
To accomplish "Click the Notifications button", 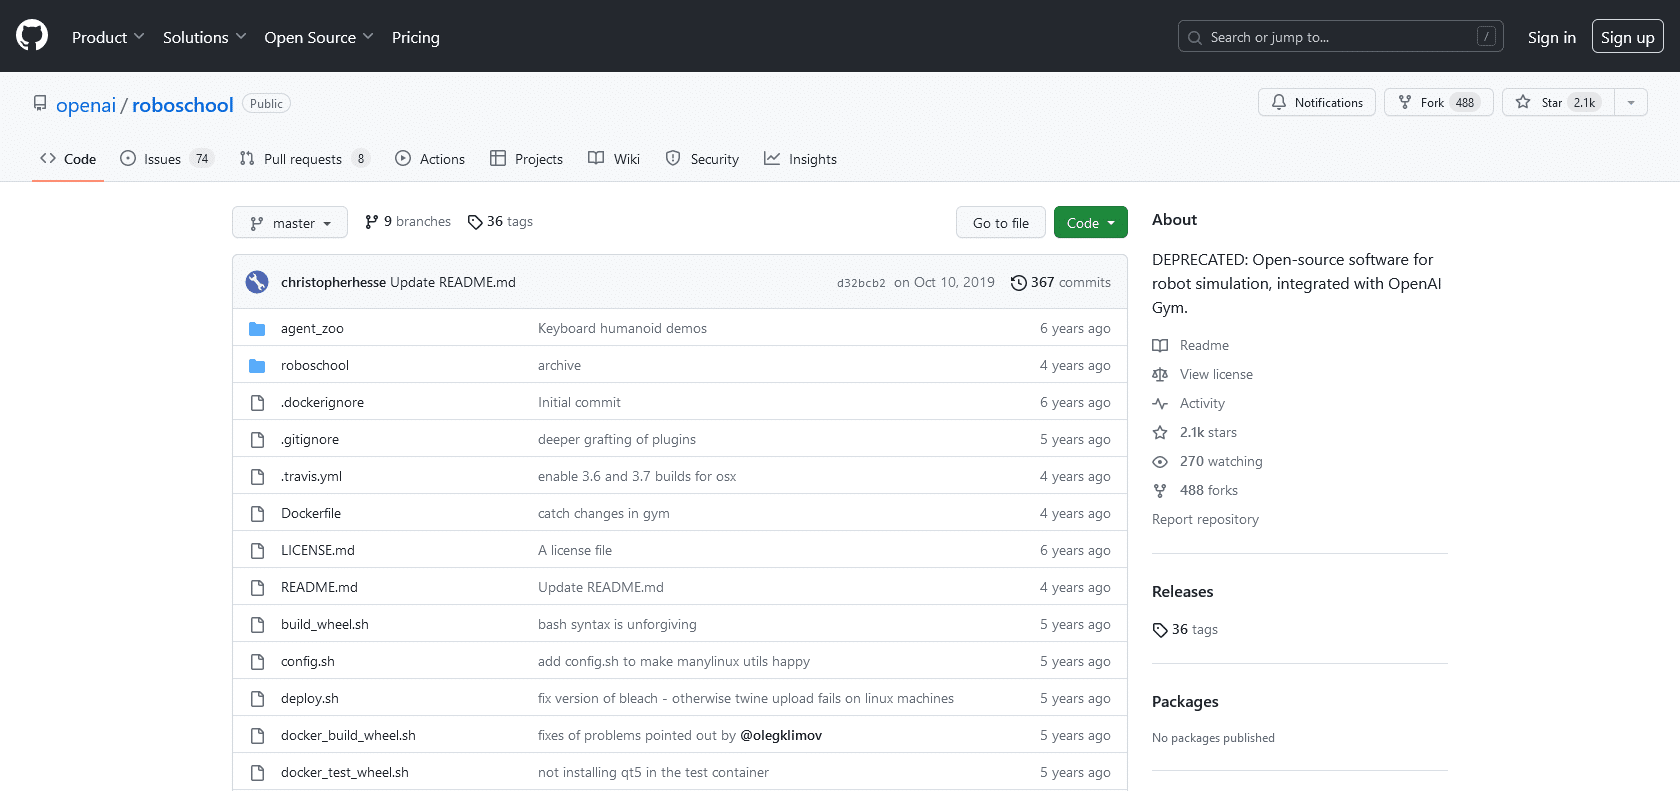I will (x=1316, y=102).
